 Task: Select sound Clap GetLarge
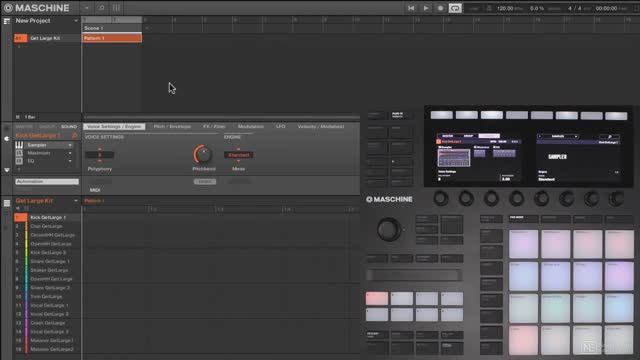[47, 226]
